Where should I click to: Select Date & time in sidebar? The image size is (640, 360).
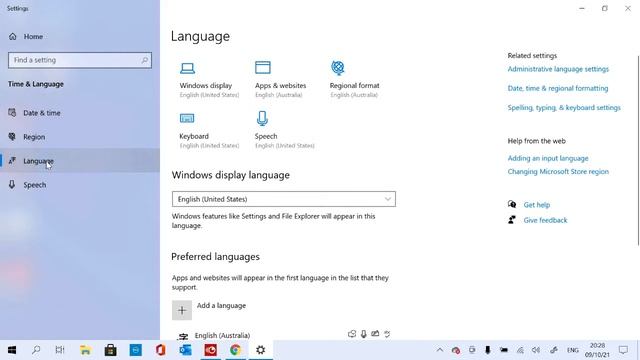point(80,113)
